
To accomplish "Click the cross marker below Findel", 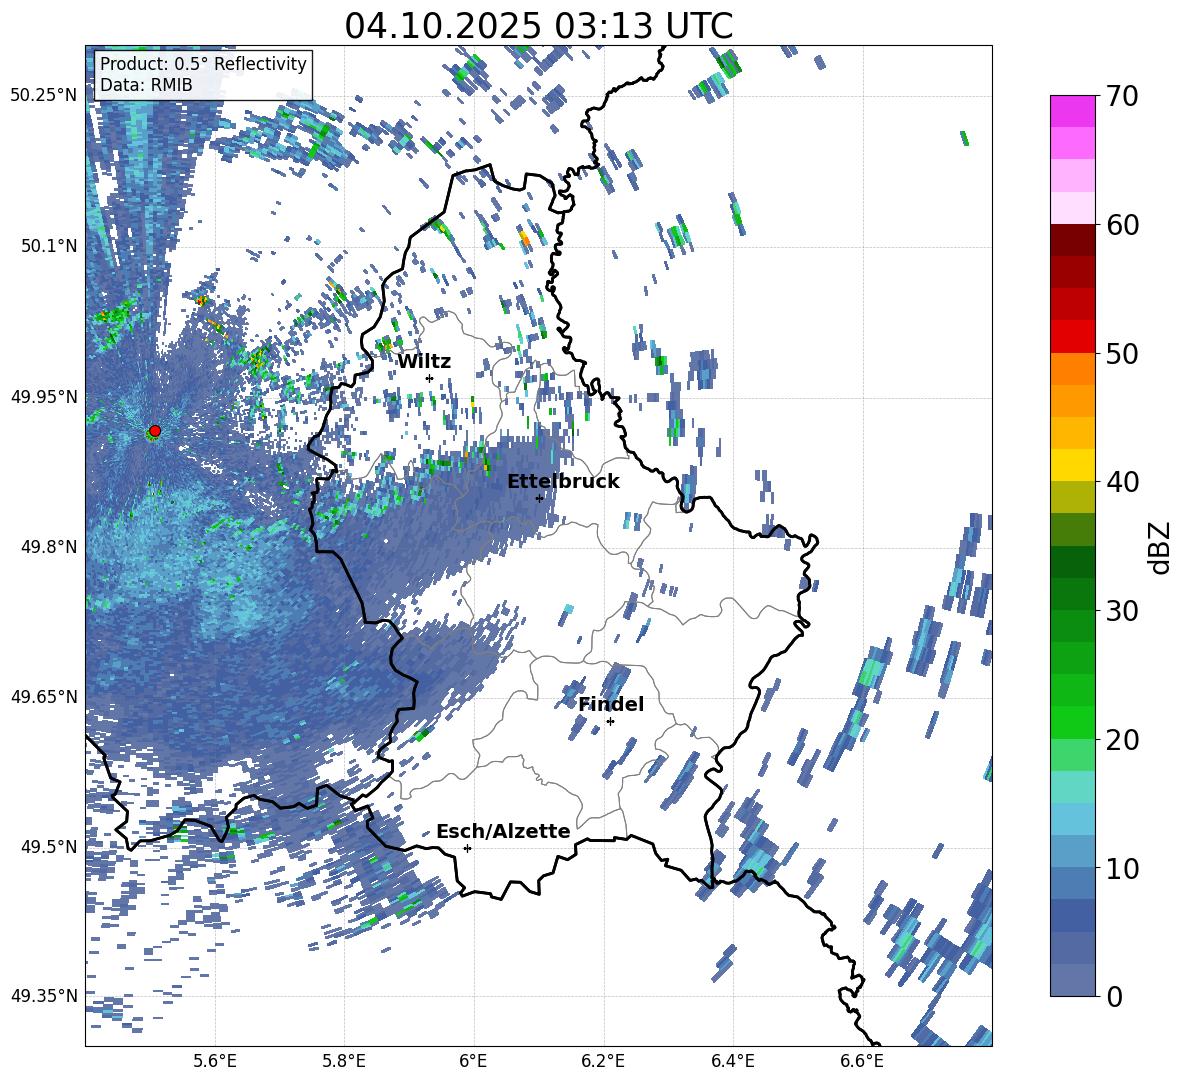I will click(x=610, y=722).
